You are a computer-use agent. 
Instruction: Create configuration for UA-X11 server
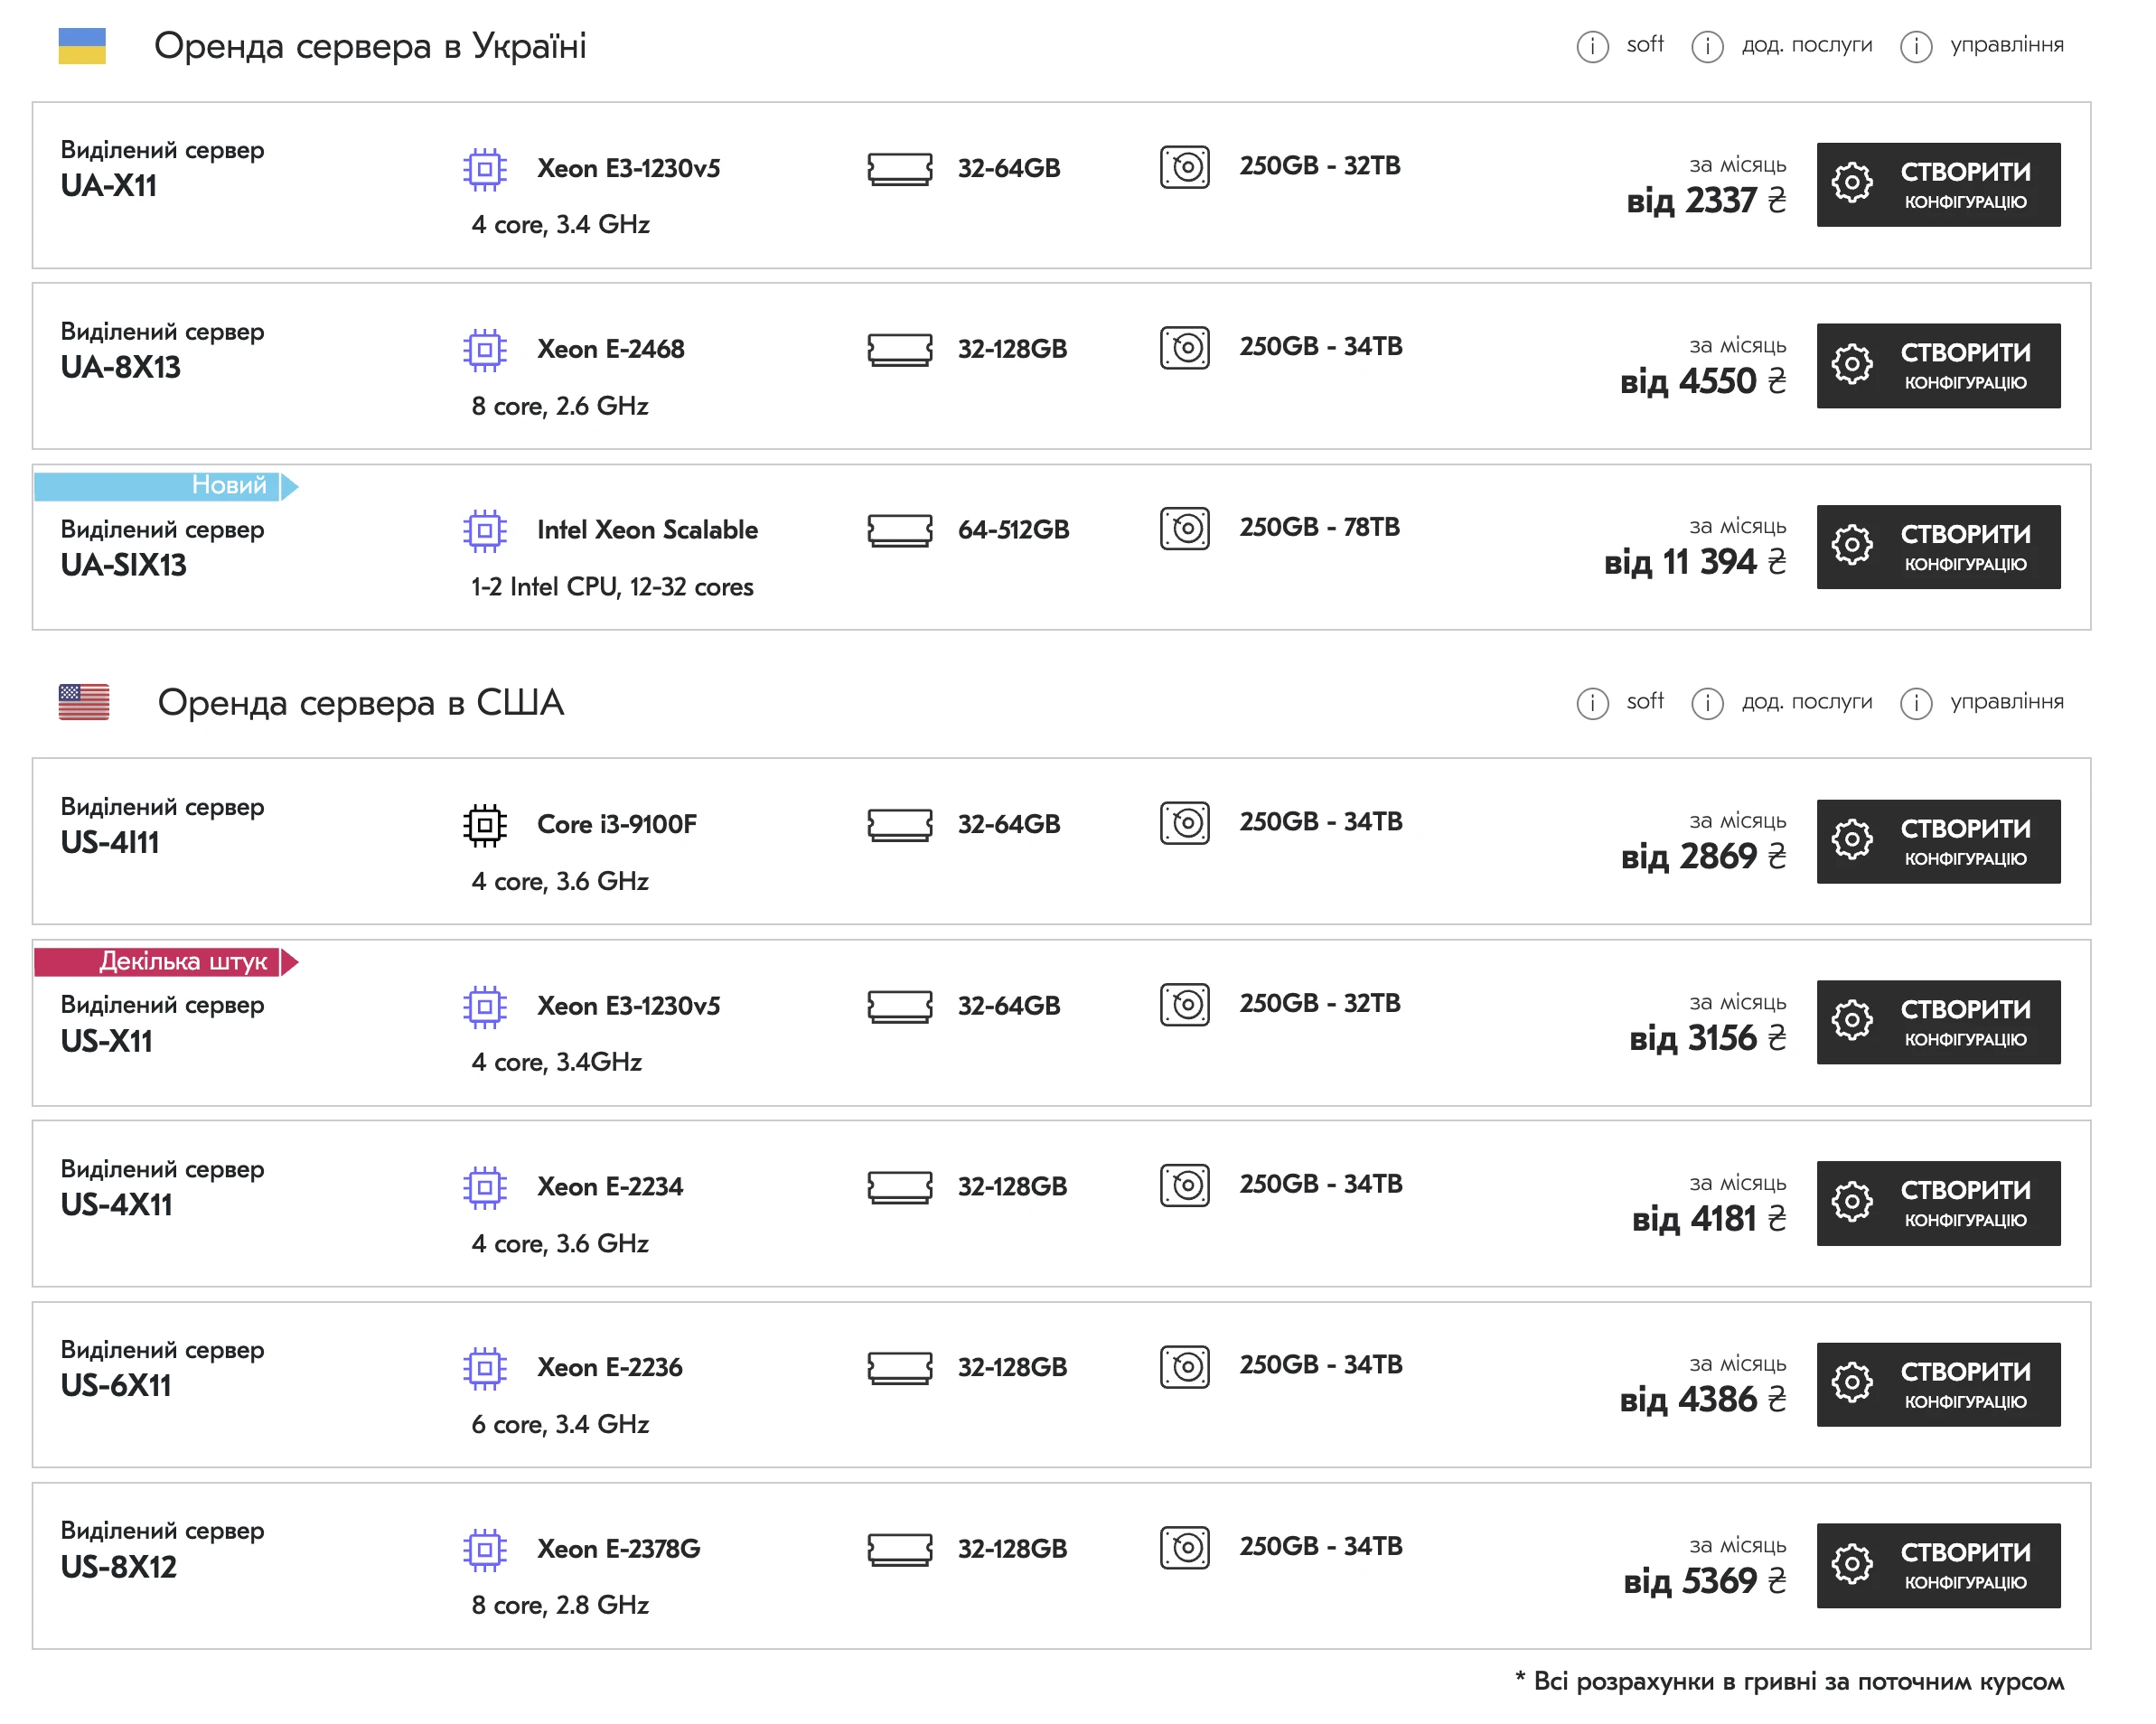pyautogui.click(x=1938, y=185)
